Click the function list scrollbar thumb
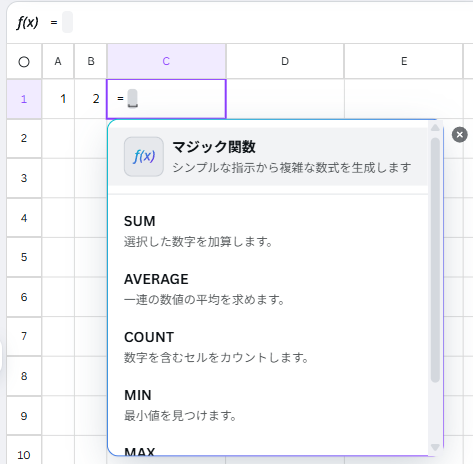 (x=435, y=260)
